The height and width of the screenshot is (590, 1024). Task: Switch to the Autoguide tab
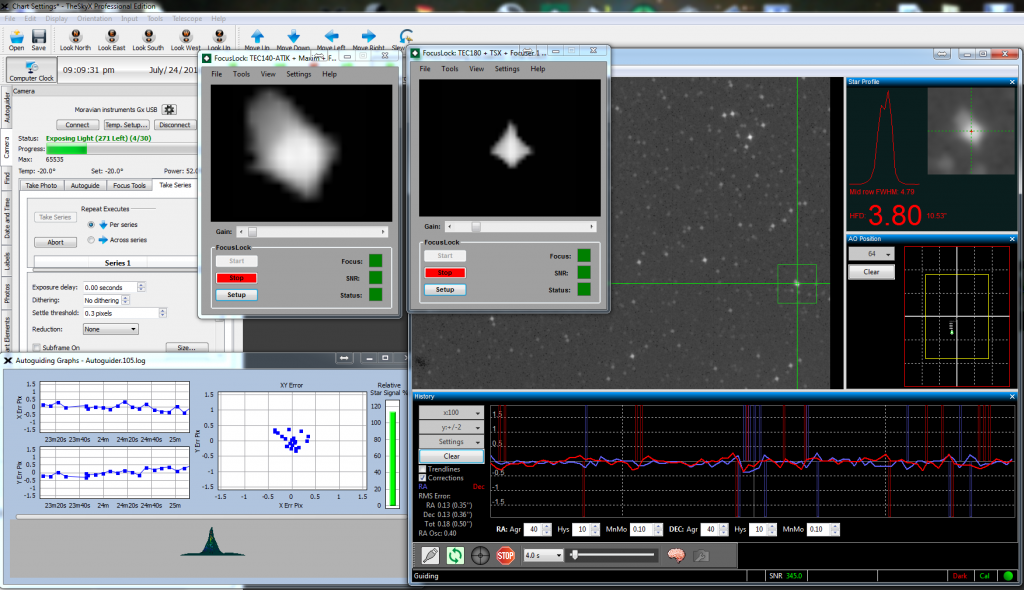pos(84,185)
